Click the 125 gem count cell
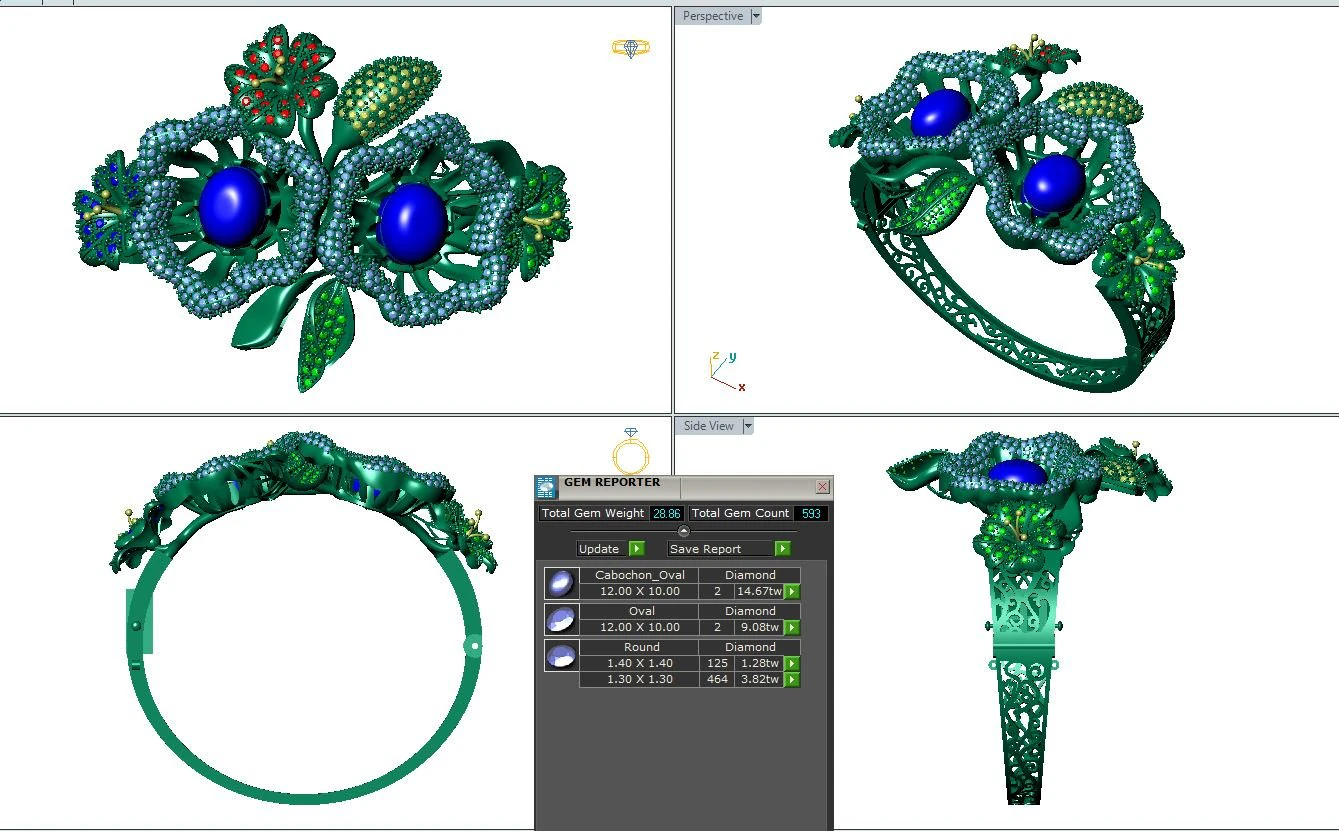1339x831 pixels. coord(717,663)
